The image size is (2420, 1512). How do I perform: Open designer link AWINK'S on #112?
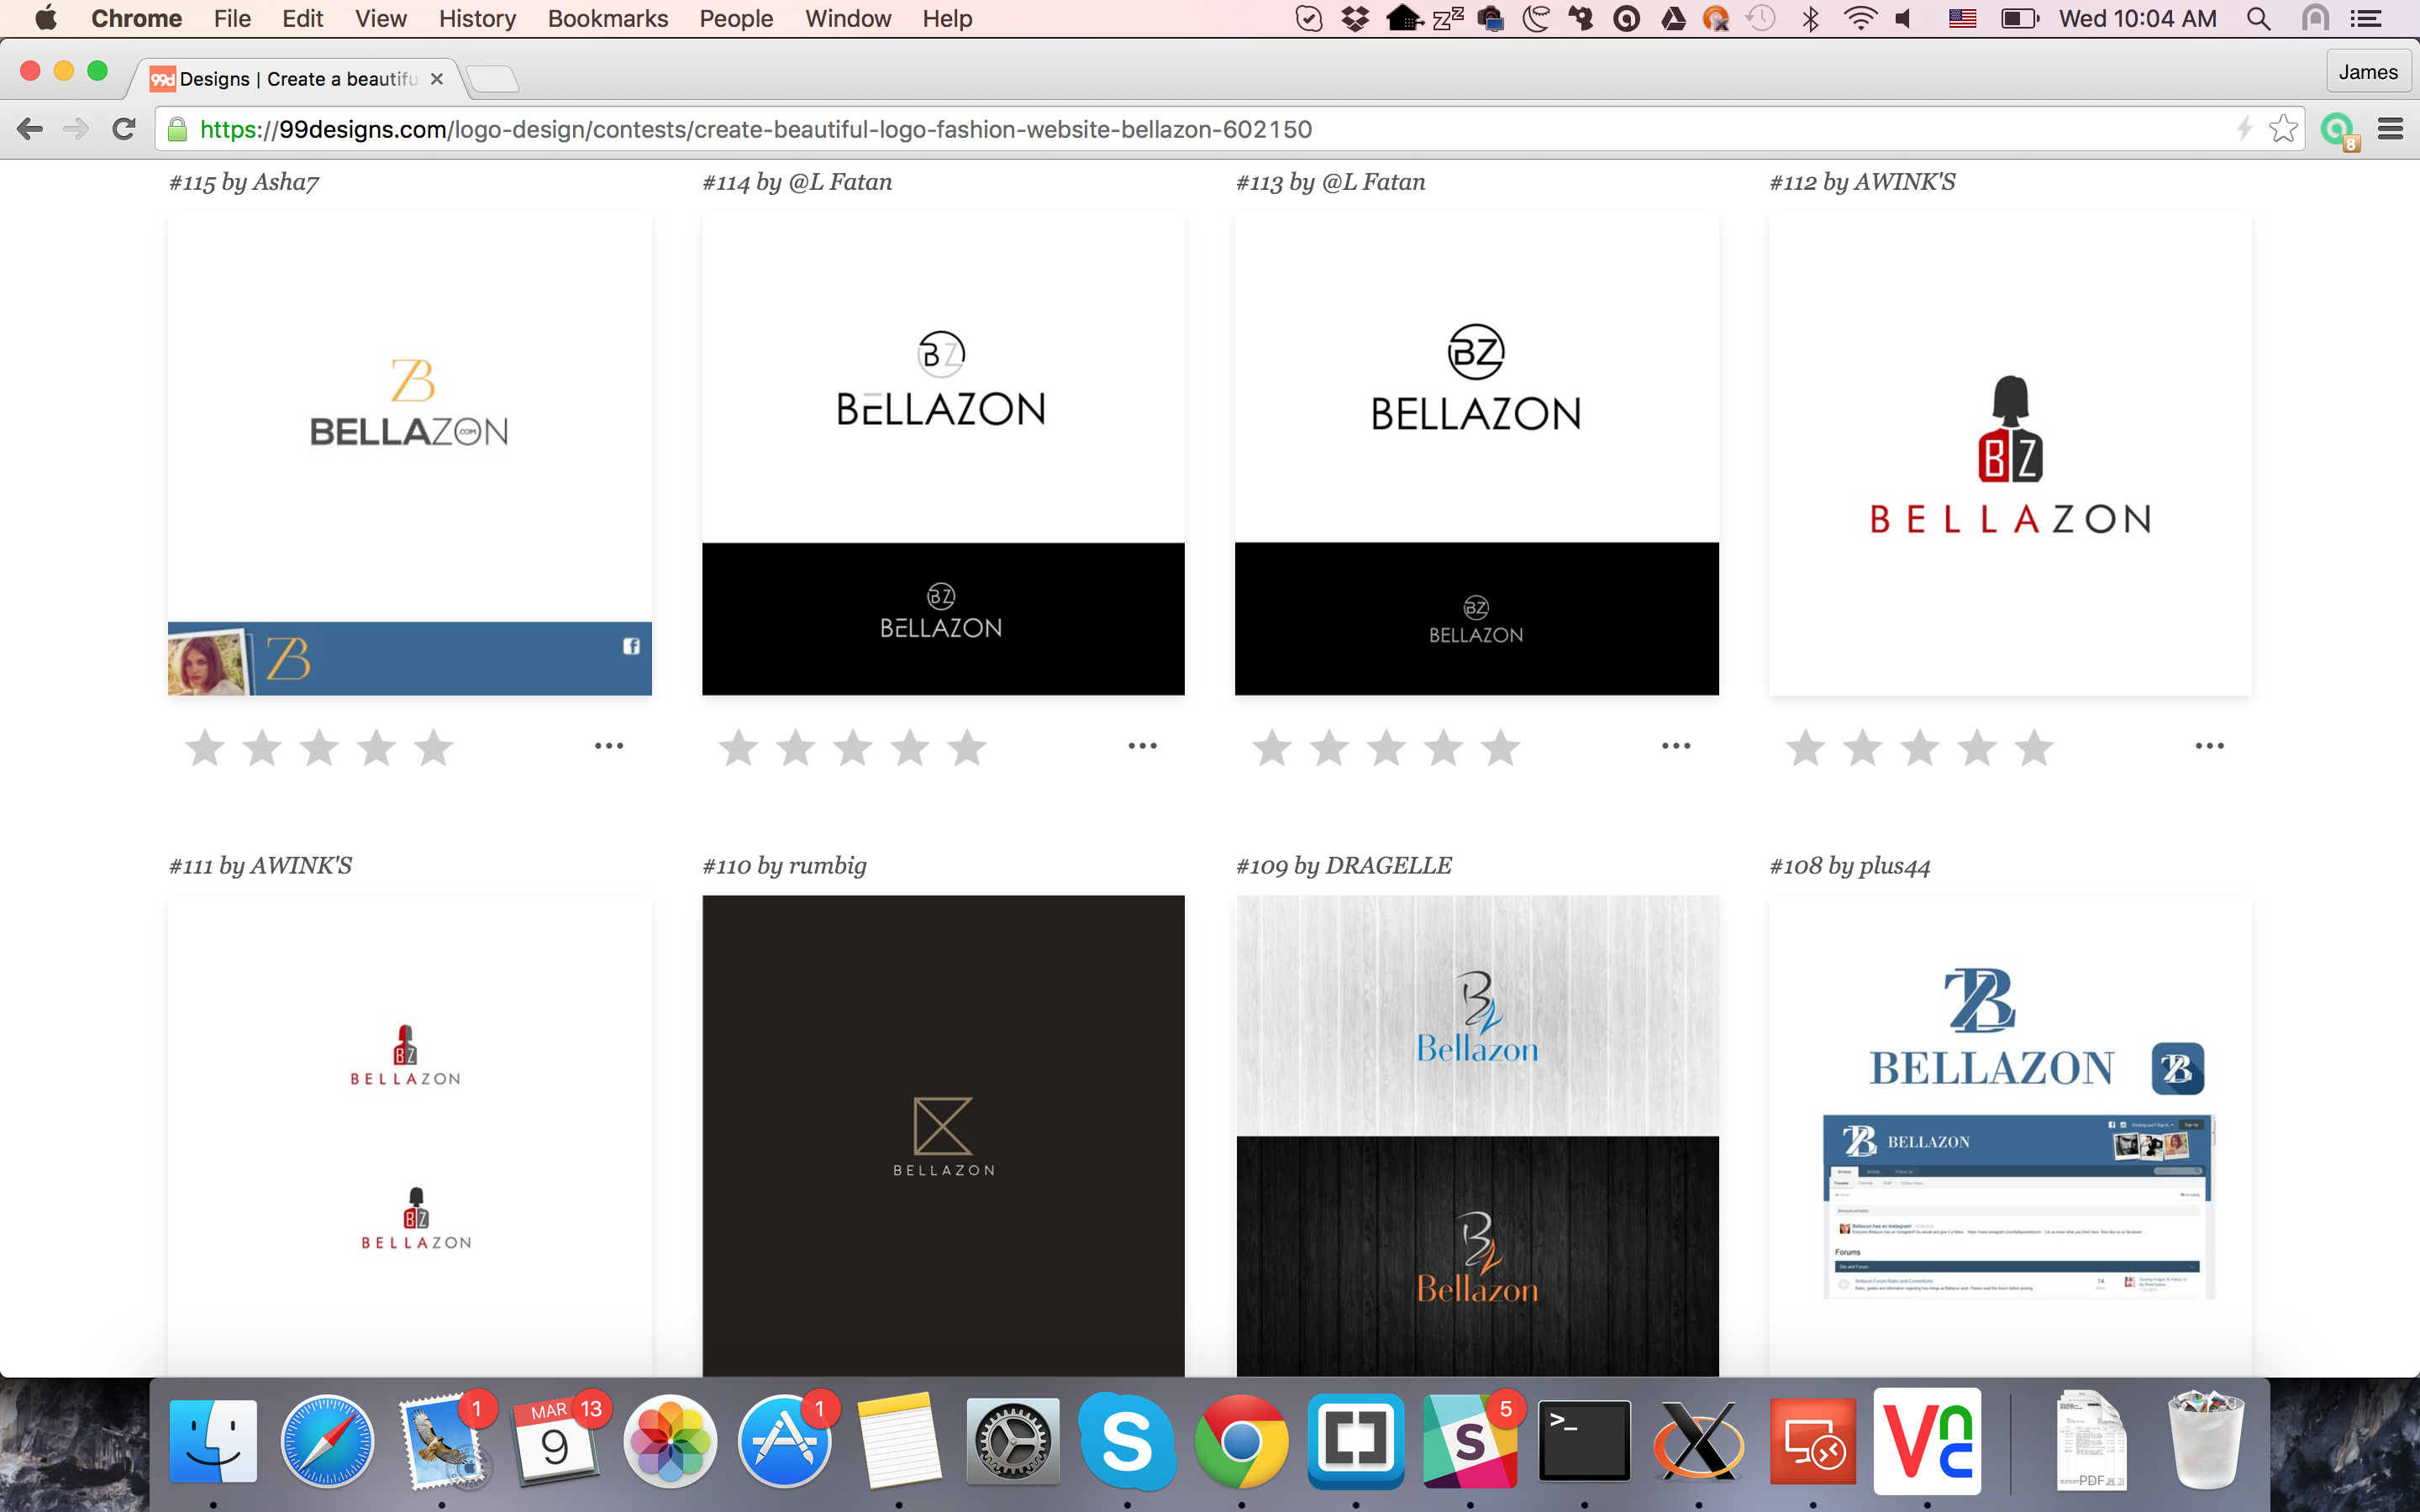pyautogui.click(x=1904, y=182)
